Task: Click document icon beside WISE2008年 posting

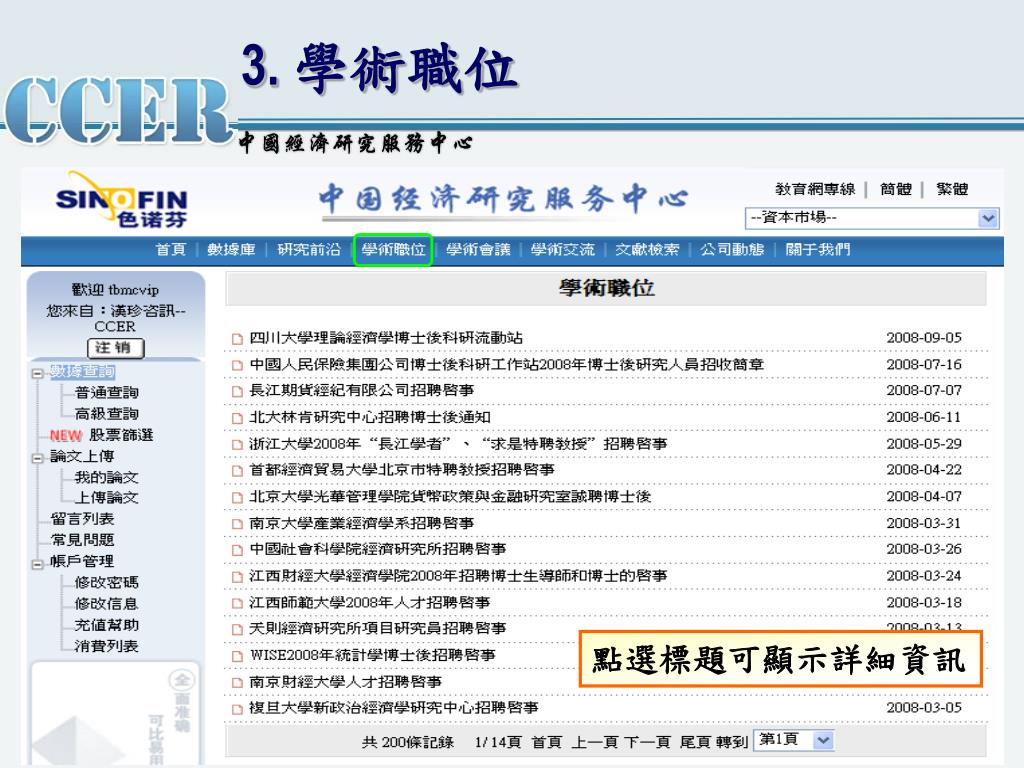Action: pos(237,656)
